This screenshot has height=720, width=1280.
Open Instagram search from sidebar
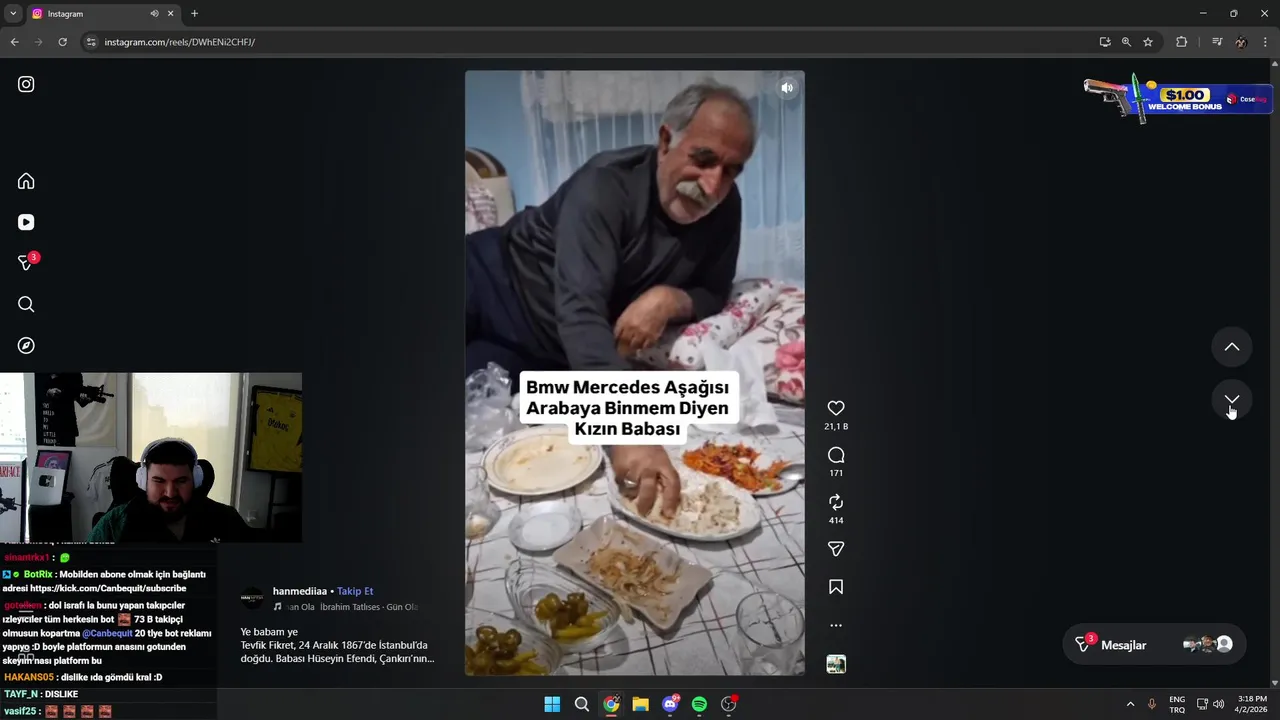click(x=26, y=304)
